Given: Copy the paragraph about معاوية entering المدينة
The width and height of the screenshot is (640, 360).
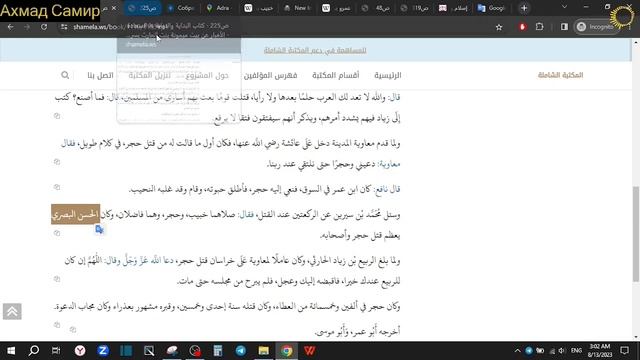Looking at the screenshot, I should (x=57, y=162).
